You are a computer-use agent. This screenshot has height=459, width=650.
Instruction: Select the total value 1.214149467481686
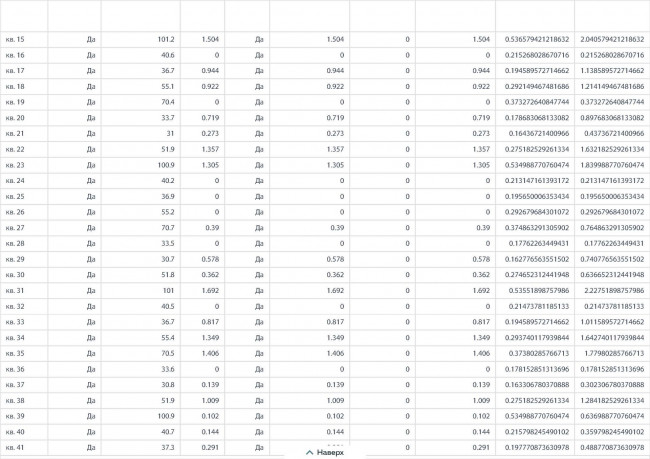(612, 87)
